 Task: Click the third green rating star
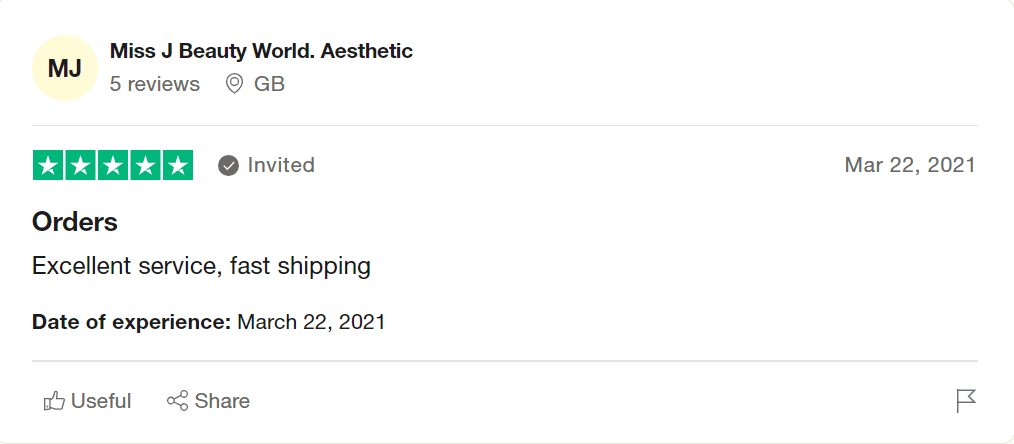coord(113,165)
